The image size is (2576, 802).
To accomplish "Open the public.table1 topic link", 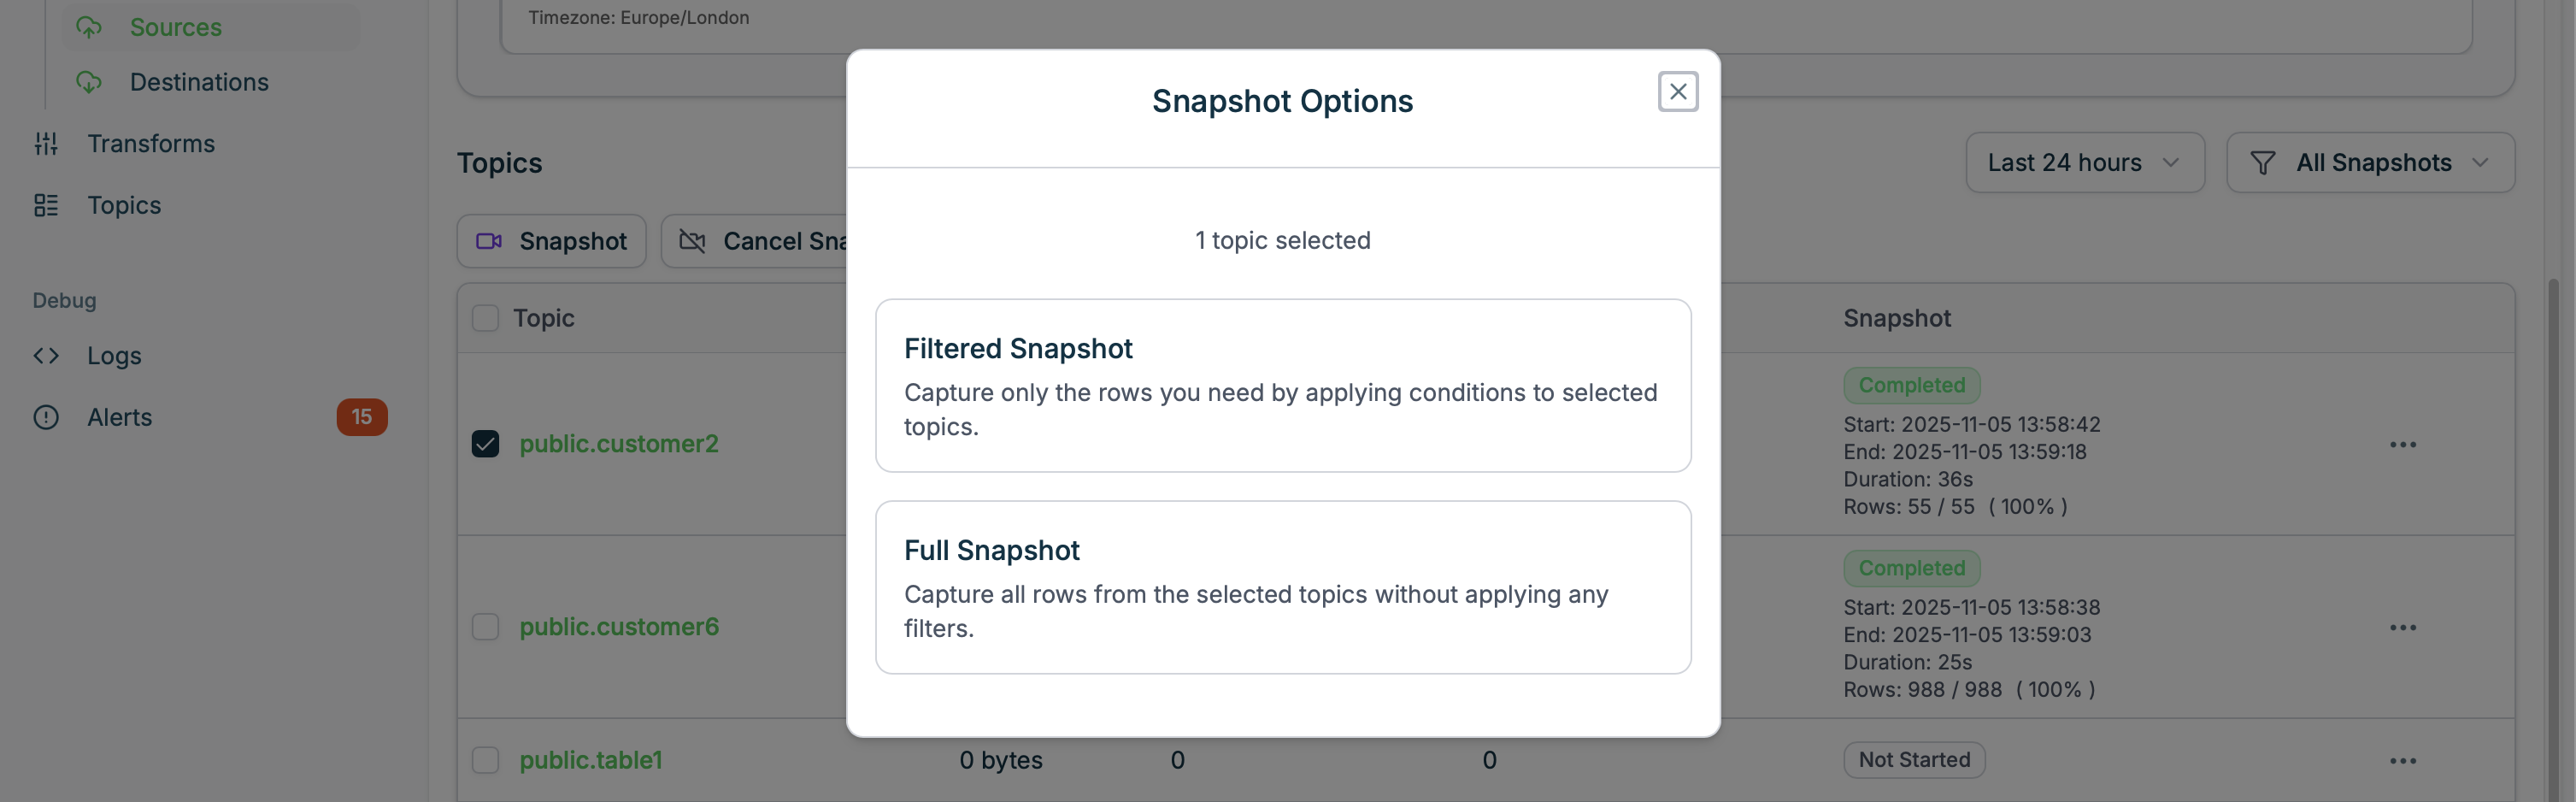I will [590, 760].
